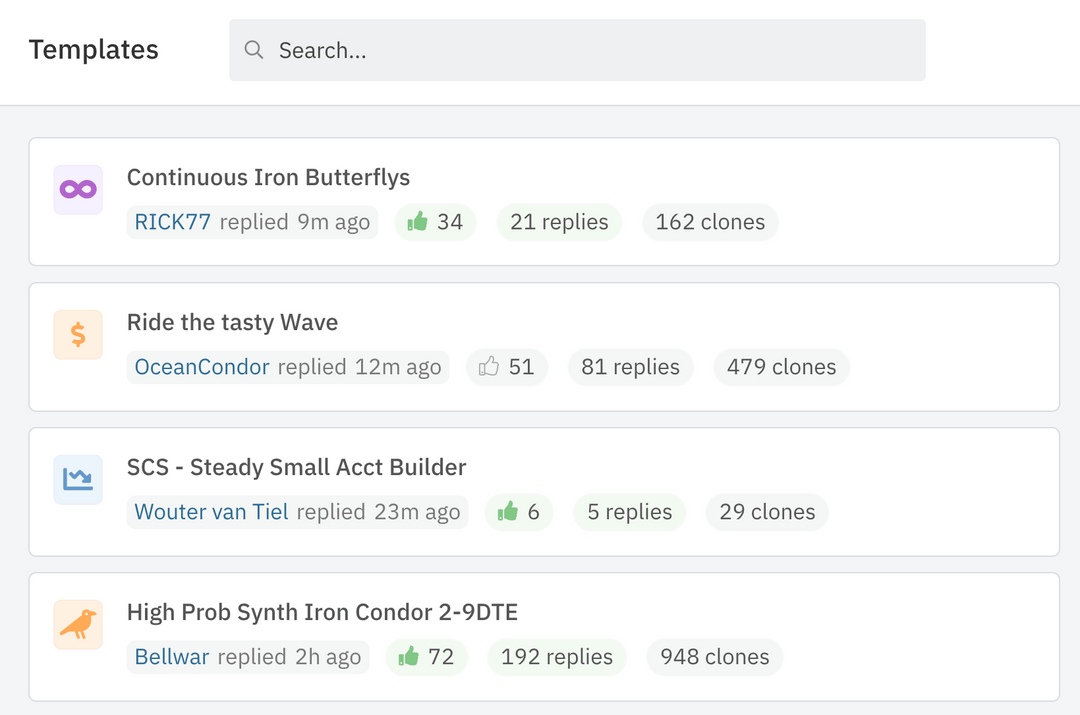Toggle thumbs up showing 72 likes
The image size is (1080, 715).
[426, 657]
